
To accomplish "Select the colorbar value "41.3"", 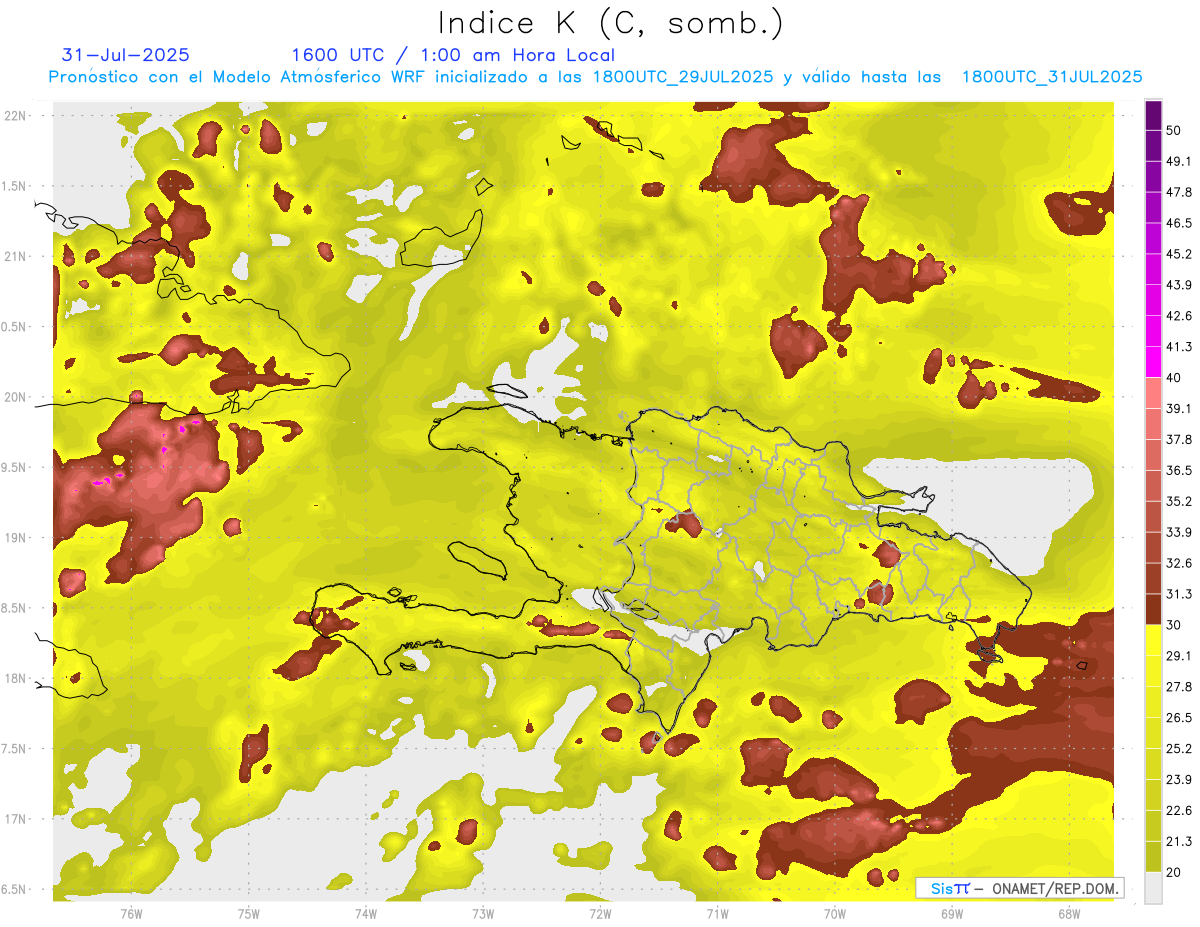I will coord(1178,347).
